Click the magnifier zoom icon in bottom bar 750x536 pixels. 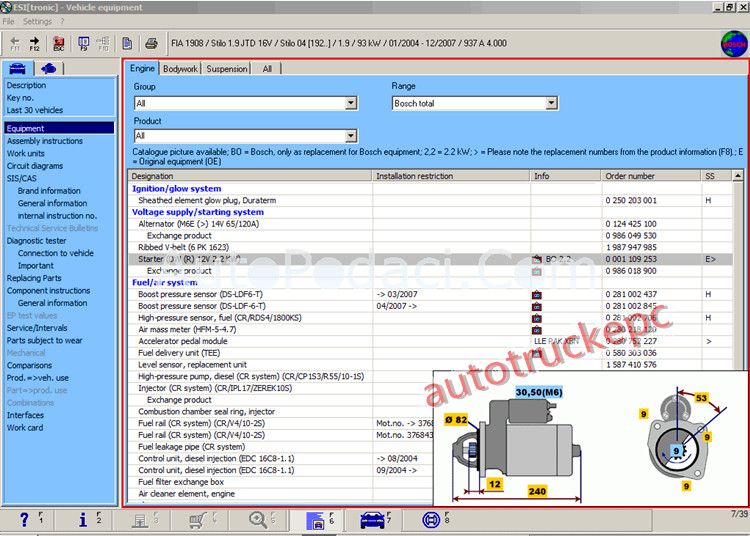click(x=258, y=519)
